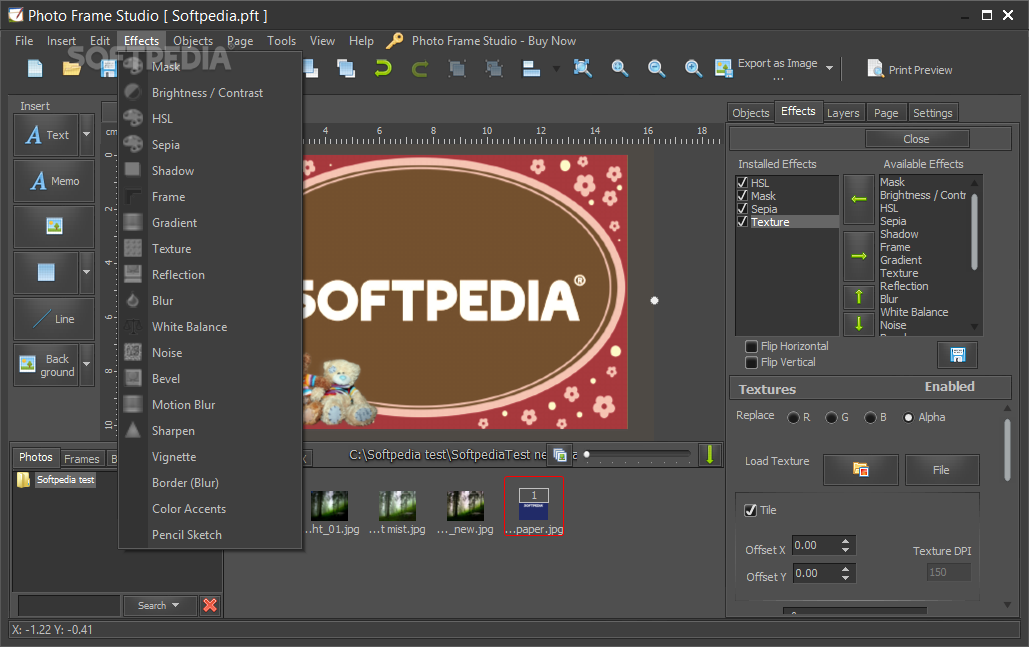Remove effect with right green arrow
The width and height of the screenshot is (1029, 647).
coord(858,256)
